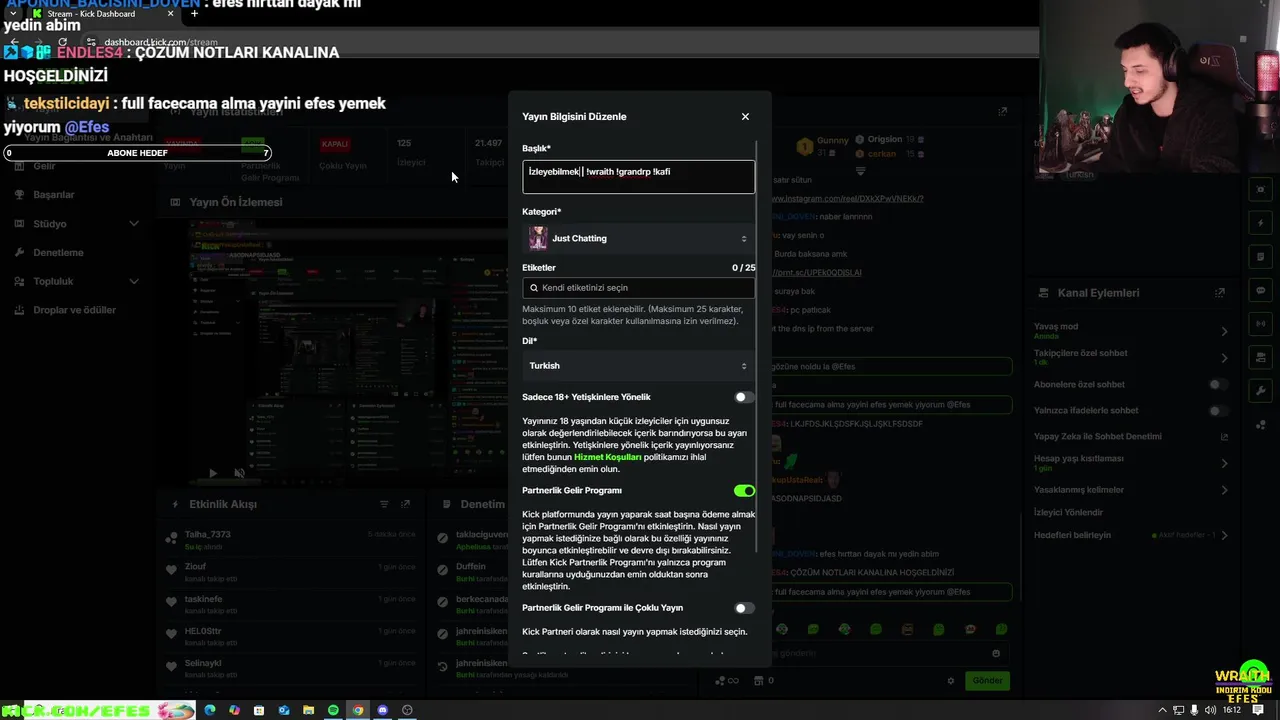Toggle Partnerlik Gelir Programı ile Çoklu Yayın
Image resolution: width=1280 pixels, height=720 pixels.
744,608
